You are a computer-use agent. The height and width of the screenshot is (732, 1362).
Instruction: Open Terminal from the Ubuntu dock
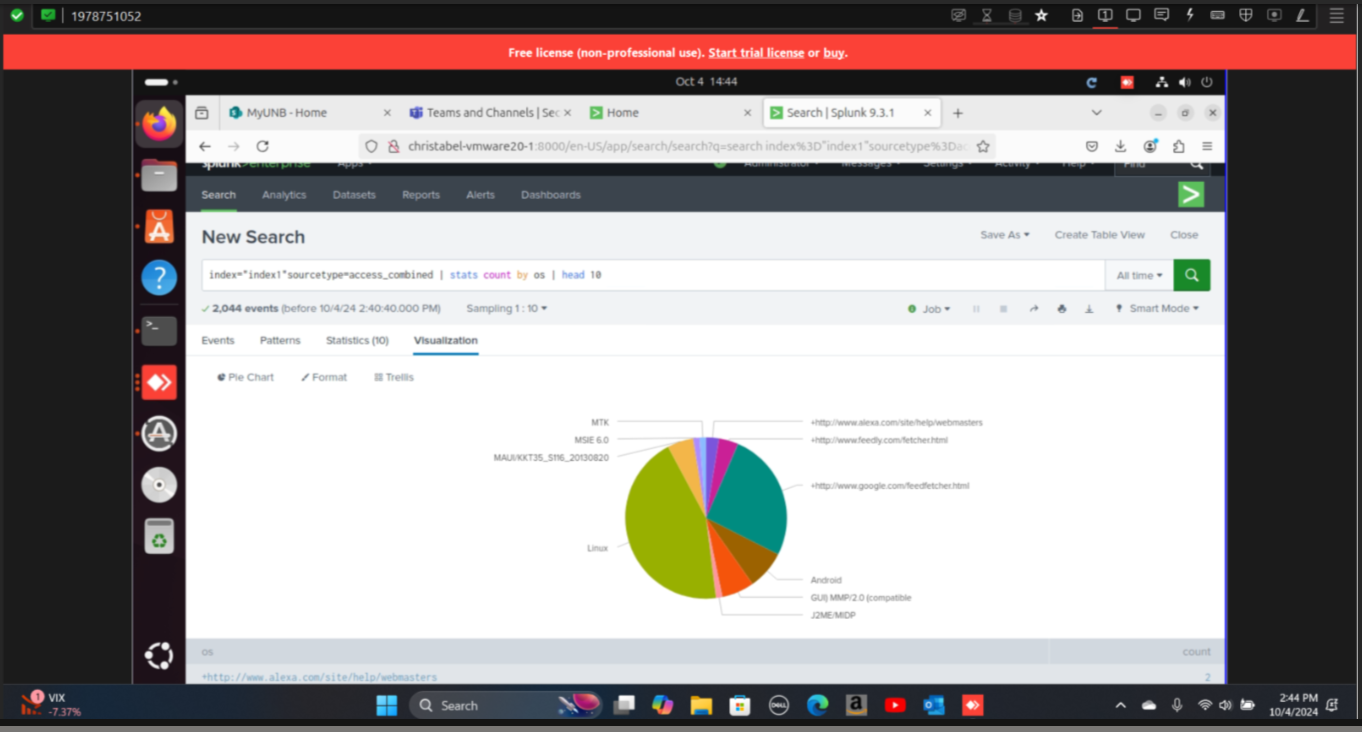pos(159,330)
